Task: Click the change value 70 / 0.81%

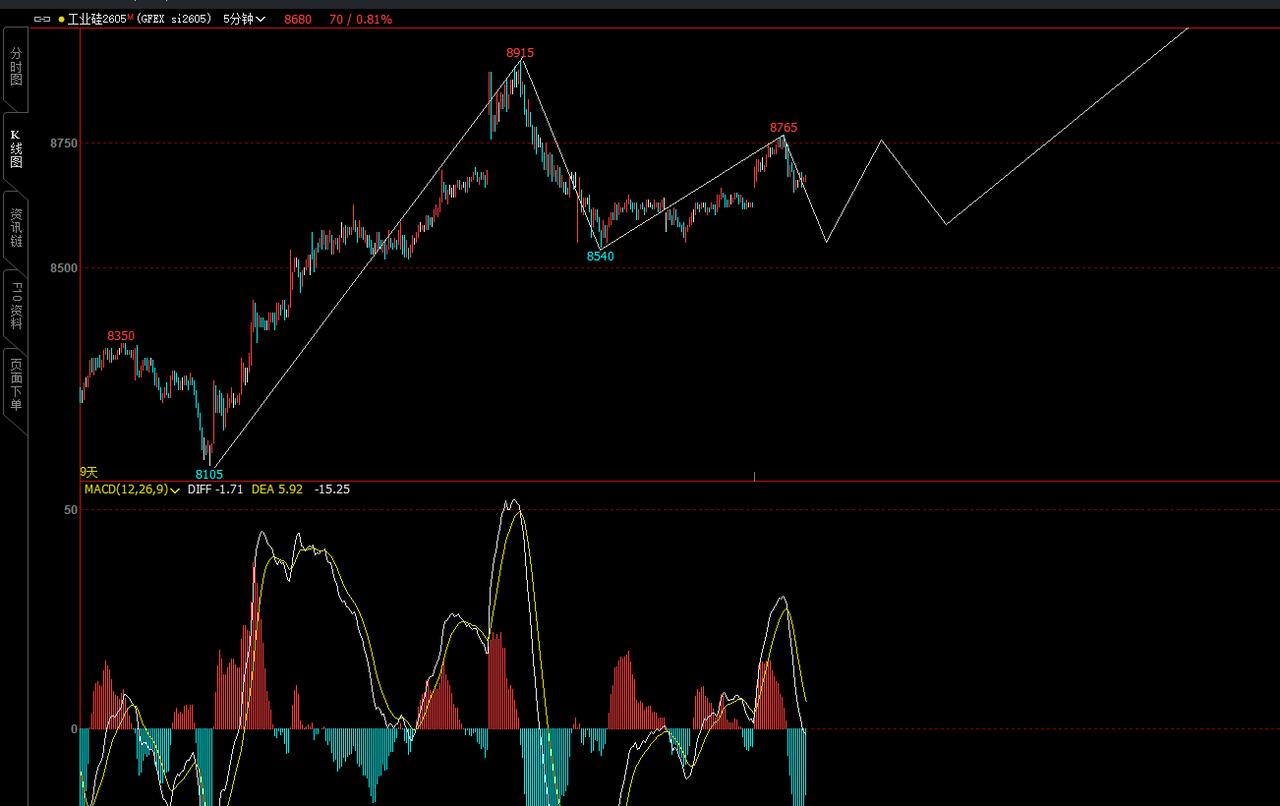Action: [360, 19]
